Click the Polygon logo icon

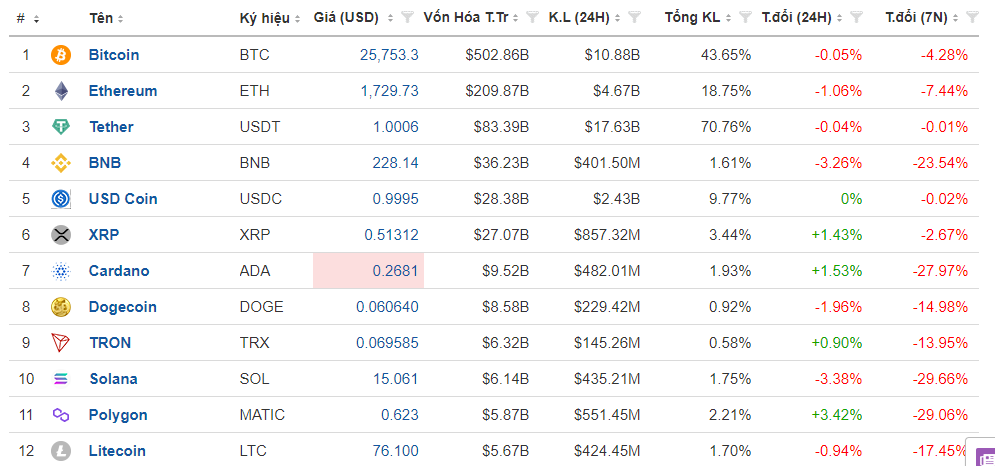[x=61, y=415]
